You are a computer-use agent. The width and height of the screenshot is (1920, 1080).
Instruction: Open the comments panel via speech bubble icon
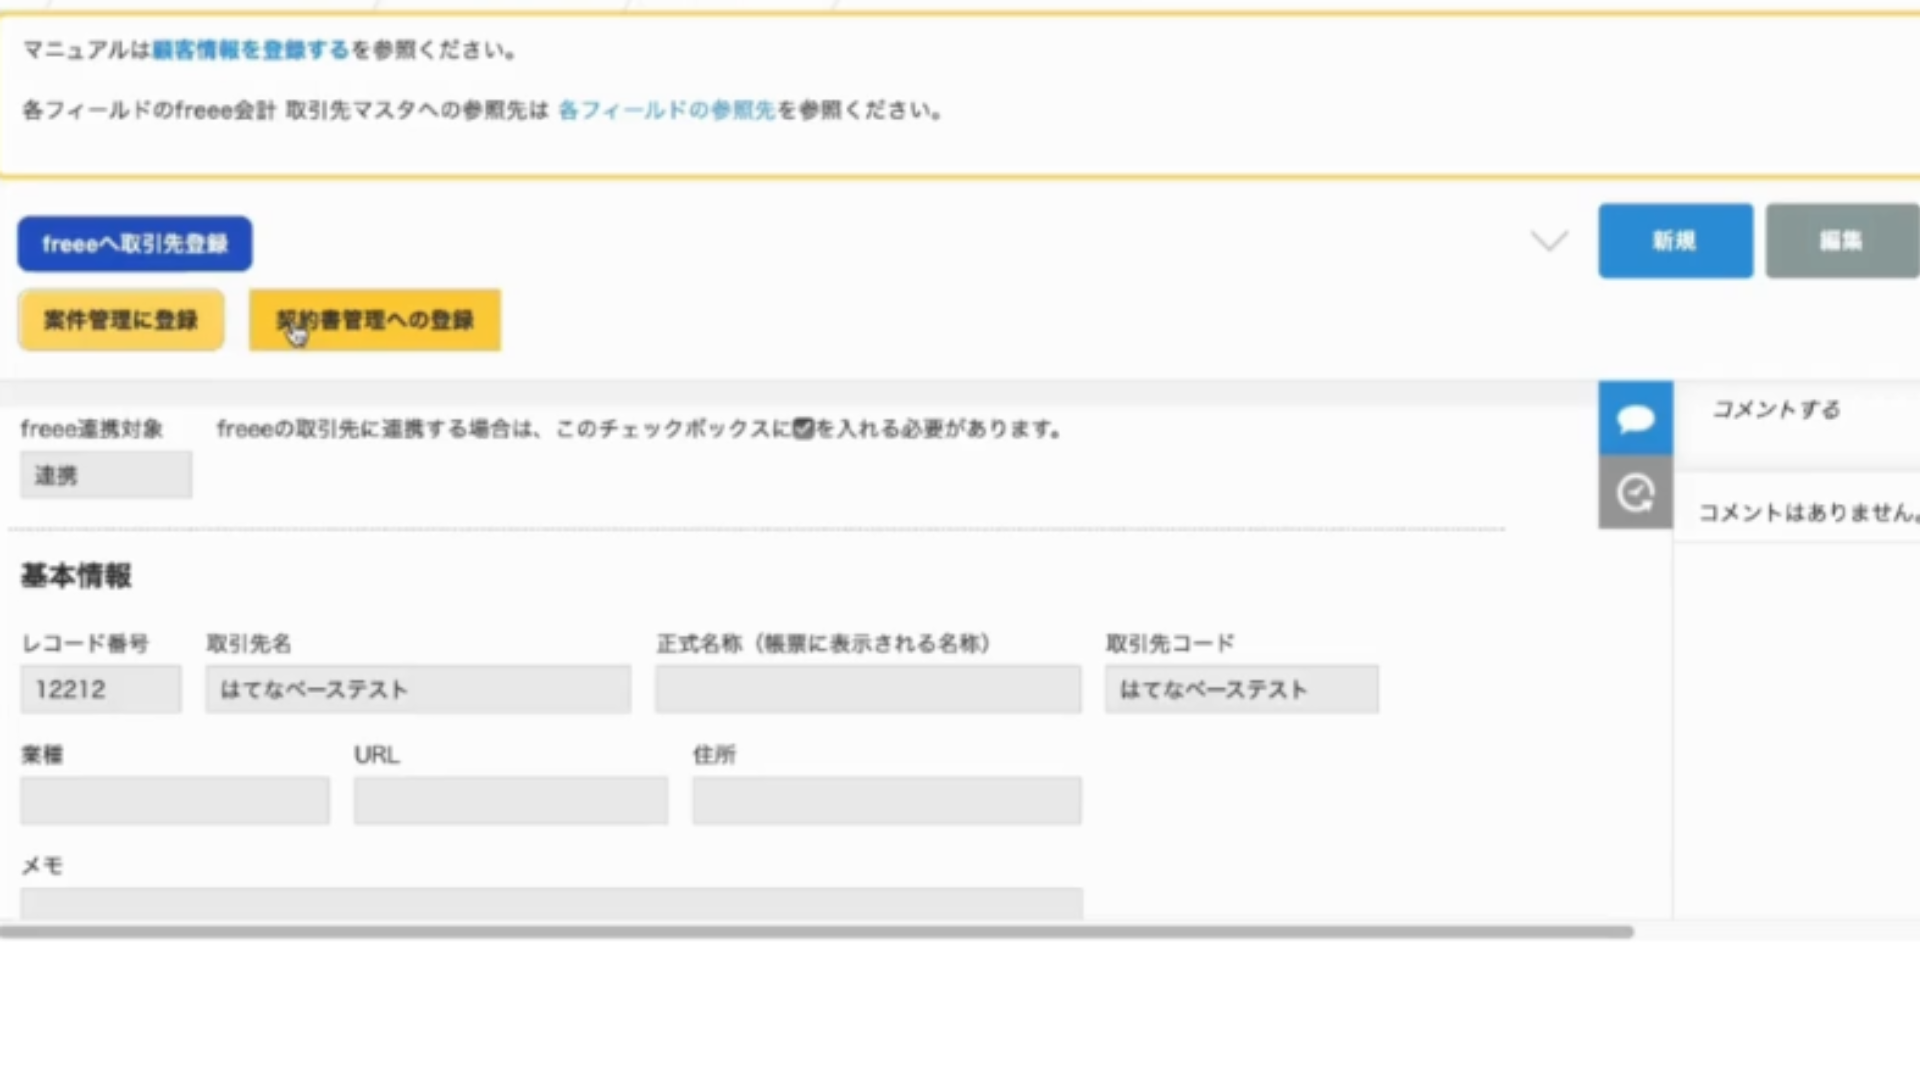pyautogui.click(x=1635, y=417)
